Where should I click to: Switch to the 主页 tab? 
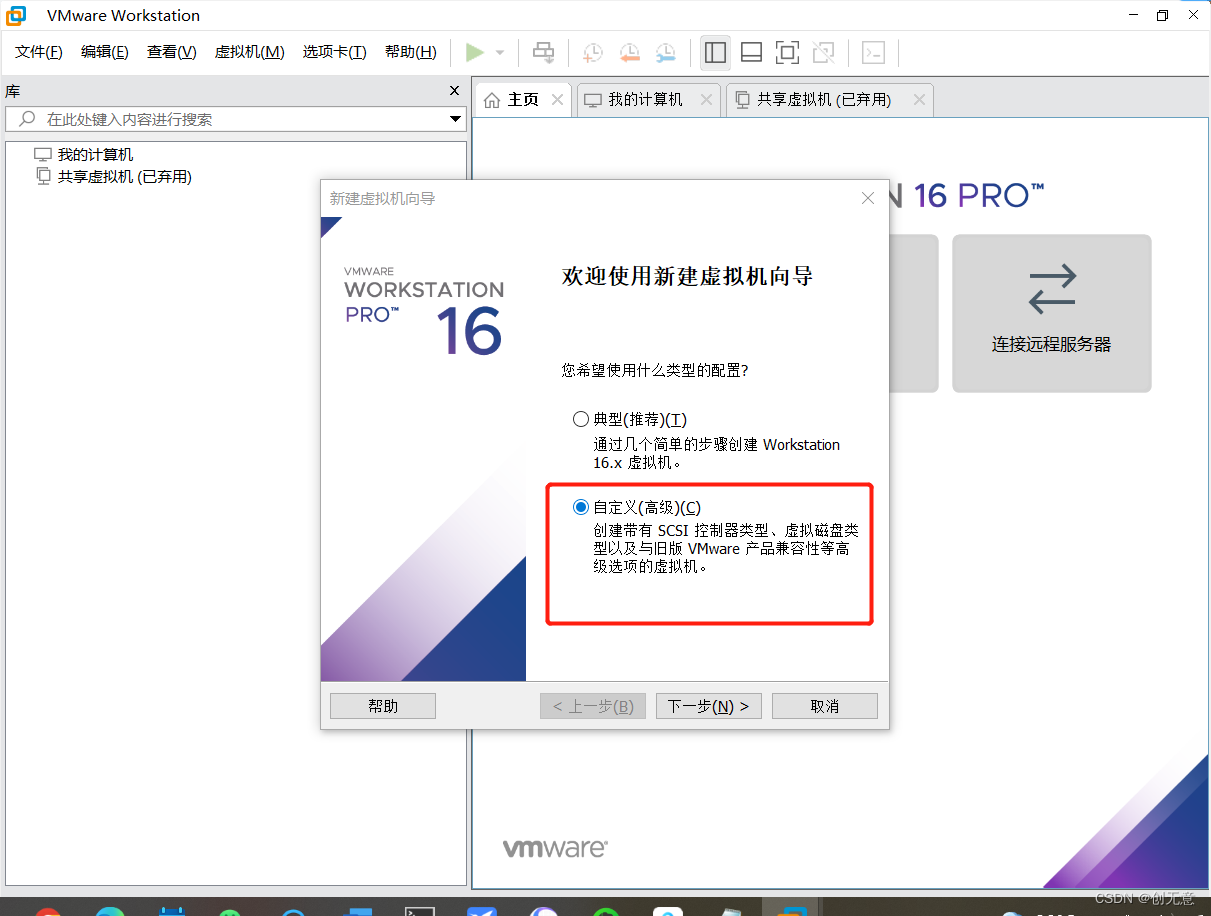(523, 100)
